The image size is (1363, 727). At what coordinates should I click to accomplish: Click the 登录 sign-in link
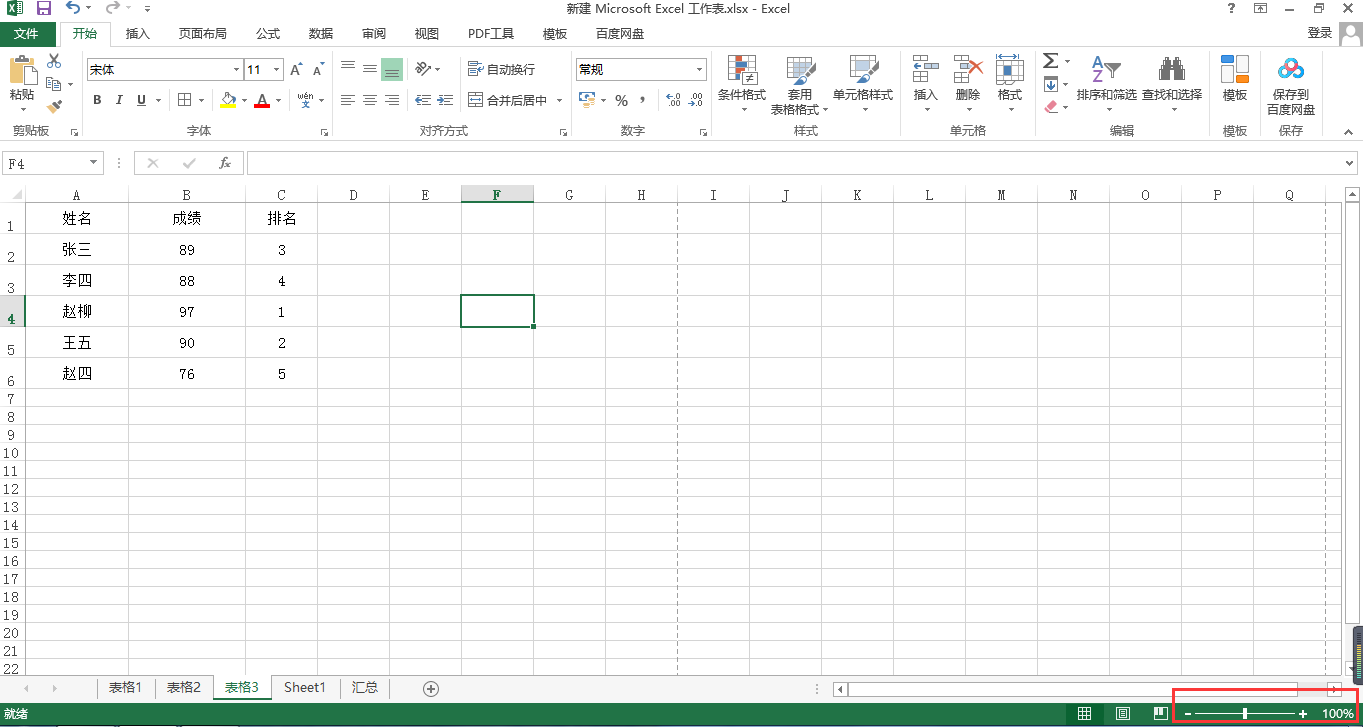1320,33
